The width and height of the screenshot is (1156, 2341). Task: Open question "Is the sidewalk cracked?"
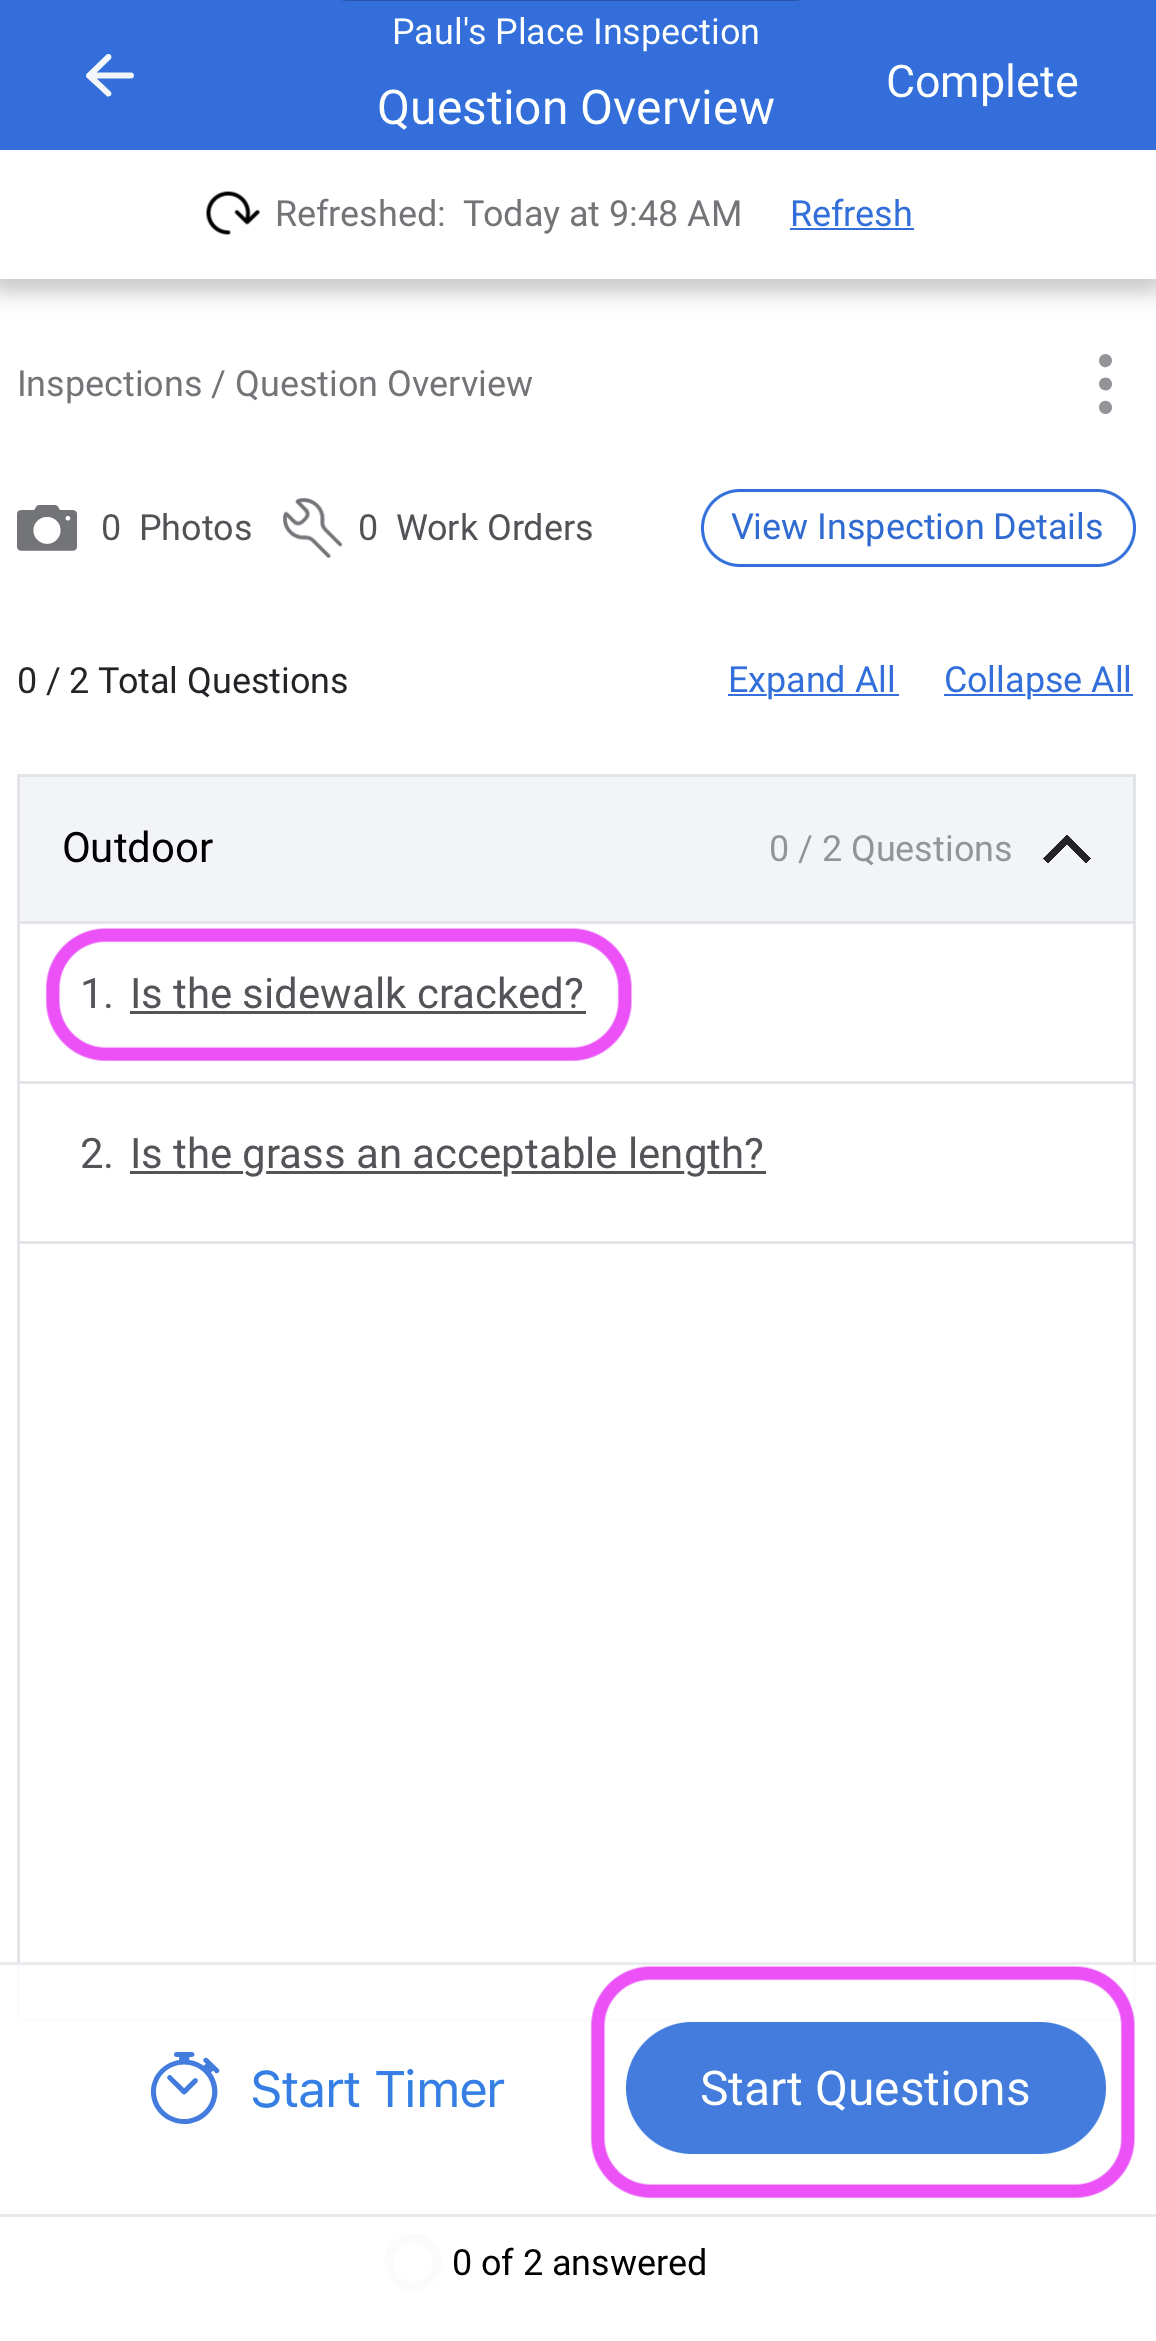[357, 994]
